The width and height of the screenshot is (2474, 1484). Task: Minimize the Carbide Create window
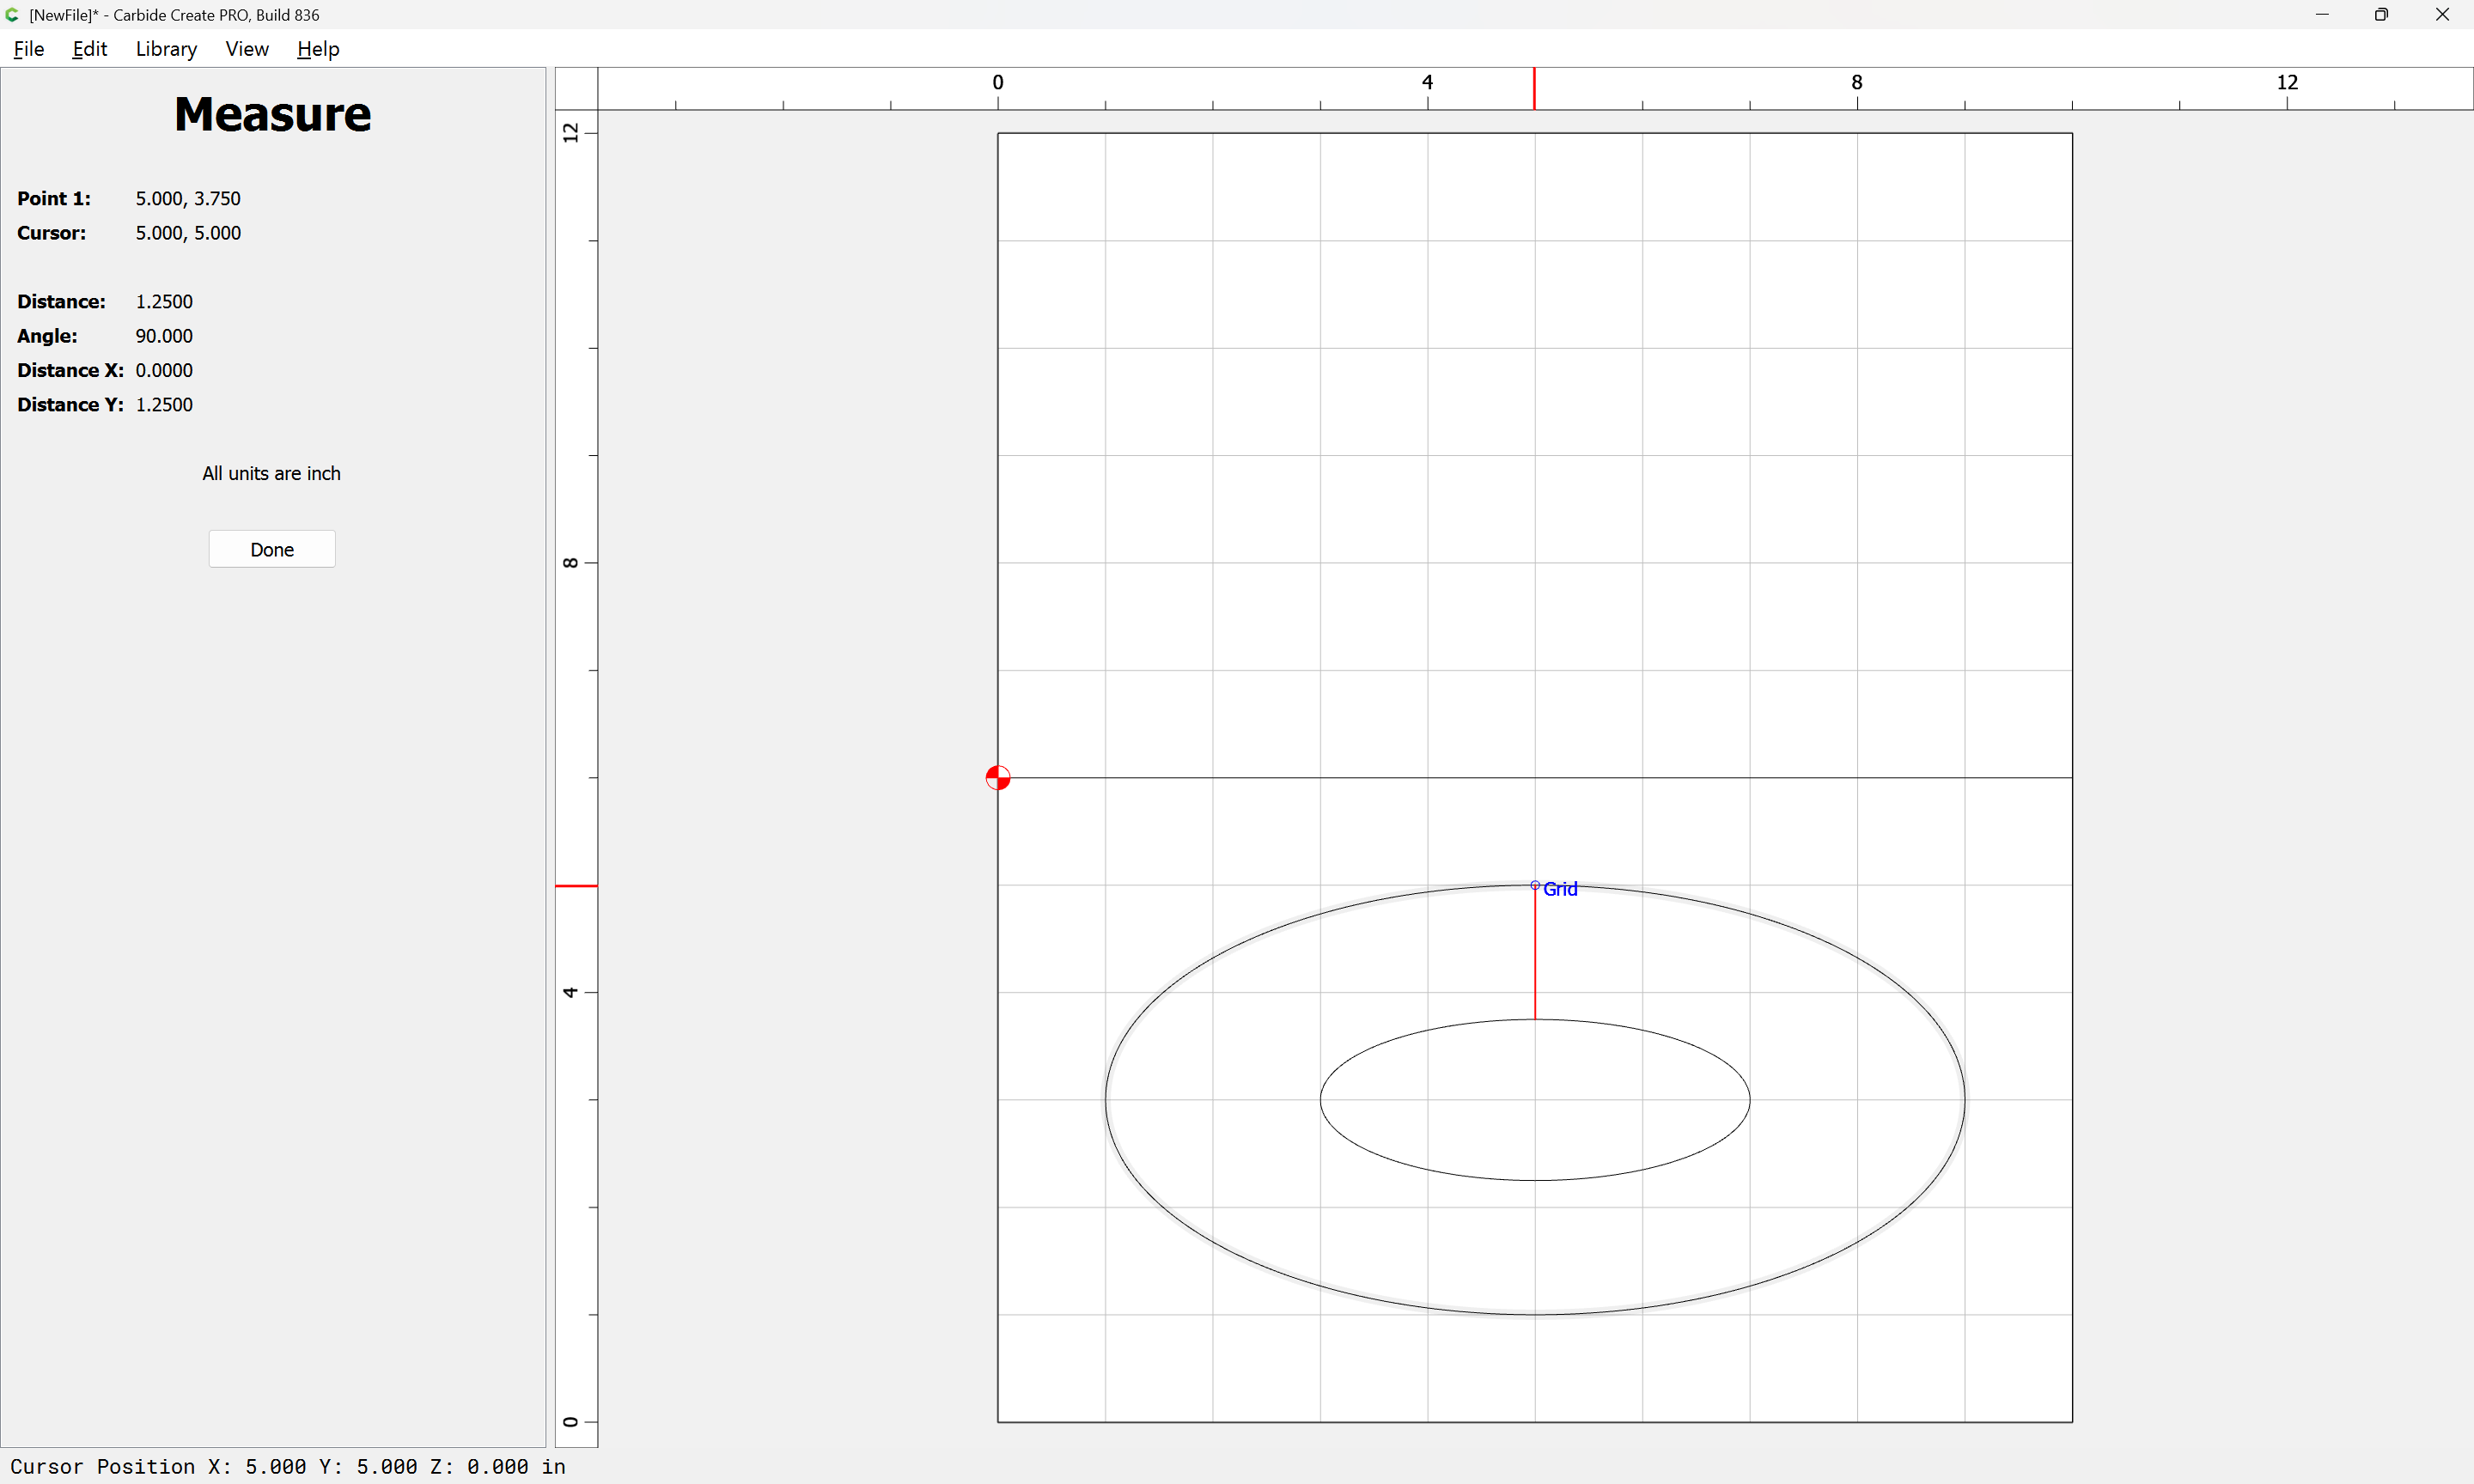(x=2321, y=15)
